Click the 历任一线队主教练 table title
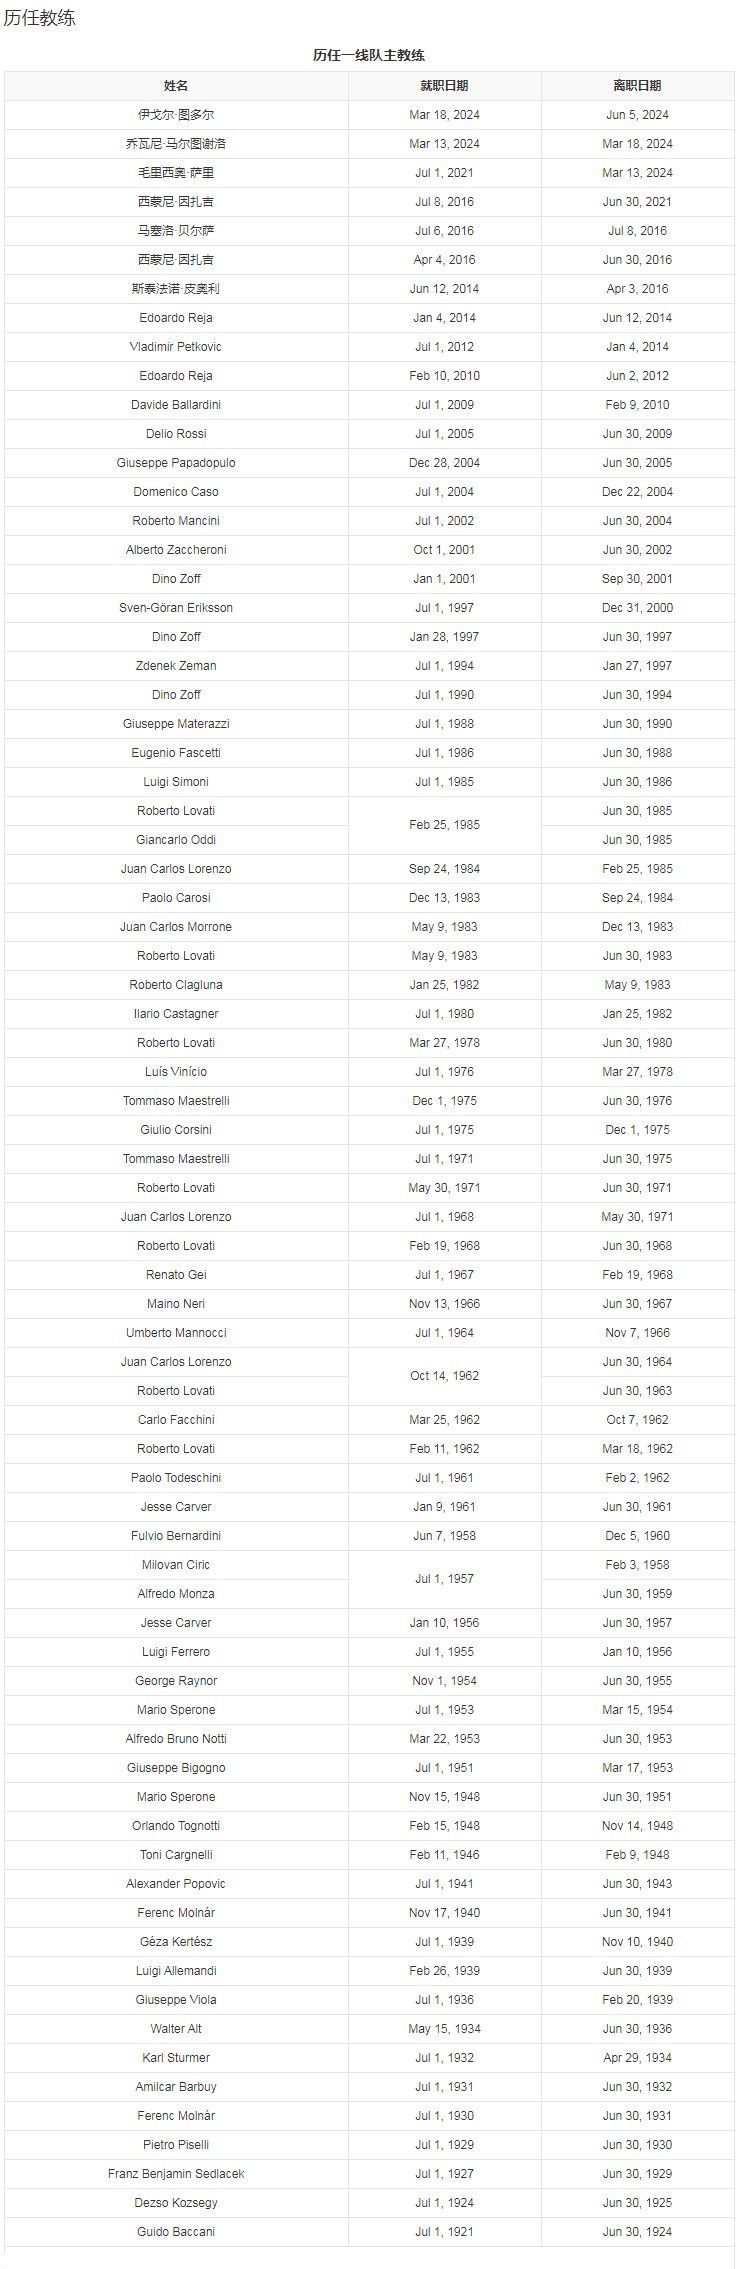Viewport: 737px width, 2269px height. coord(369,55)
